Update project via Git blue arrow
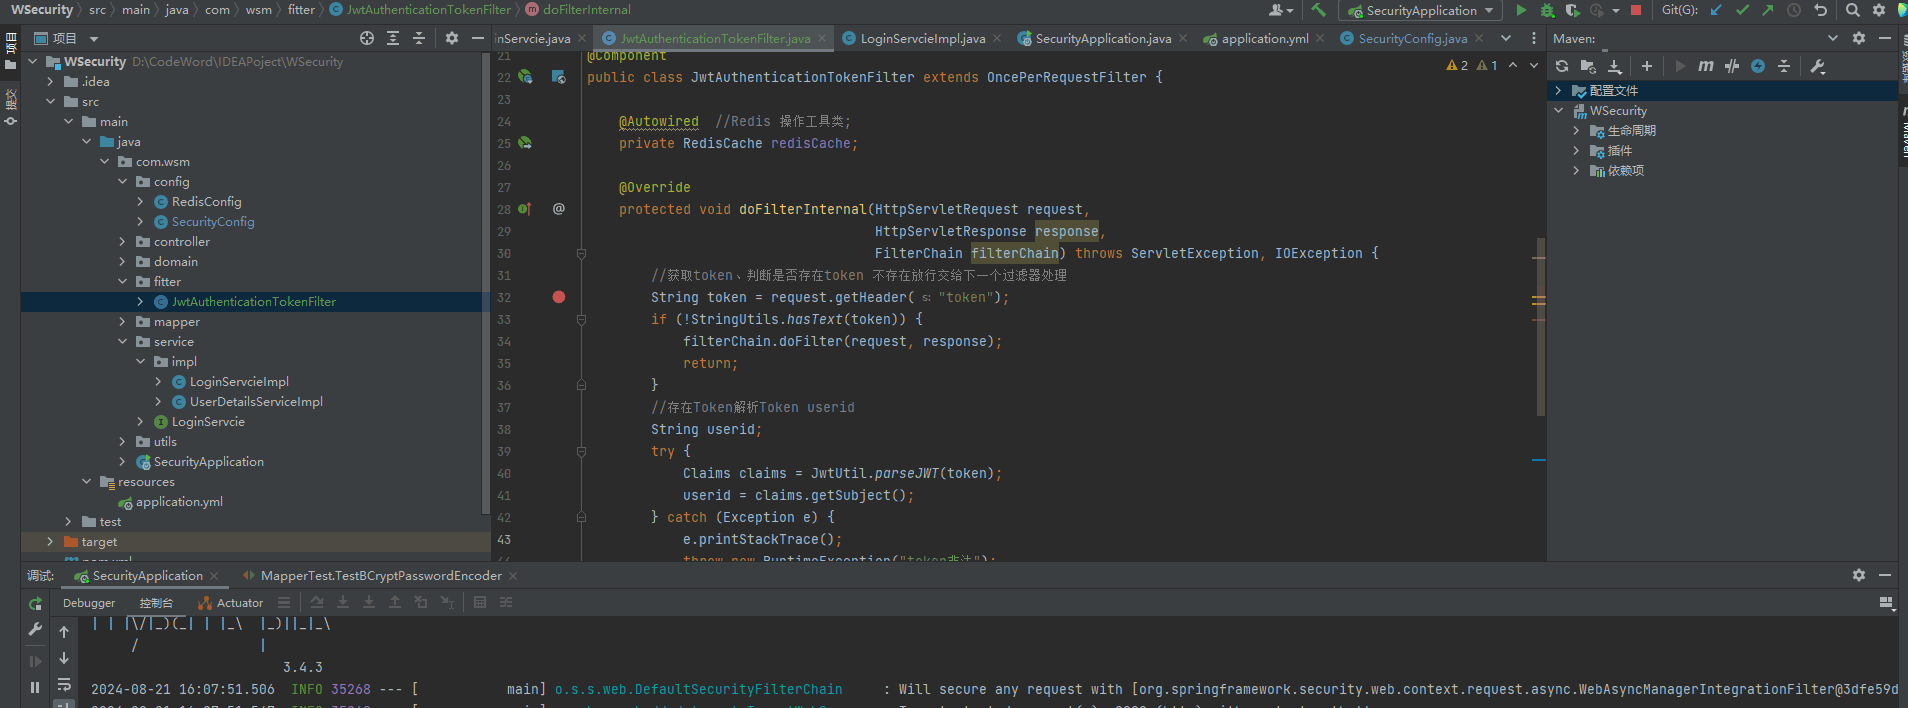 point(1716,10)
